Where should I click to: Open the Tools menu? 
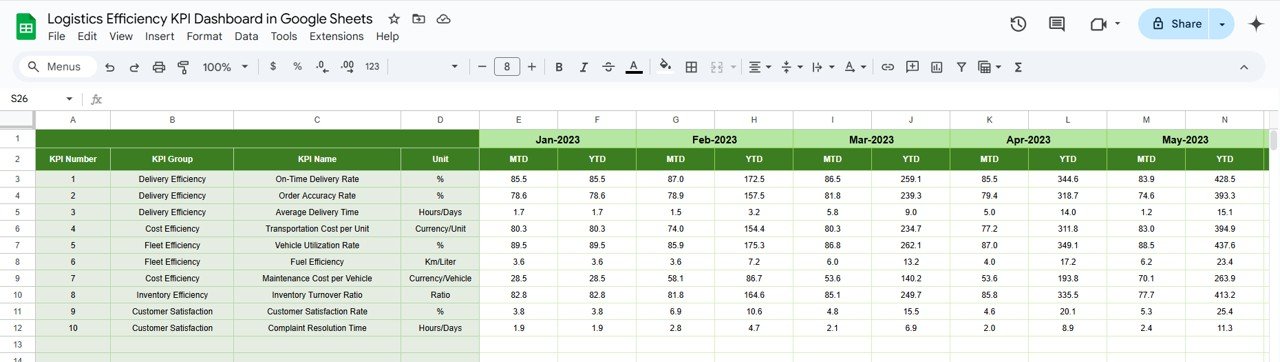point(284,36)
